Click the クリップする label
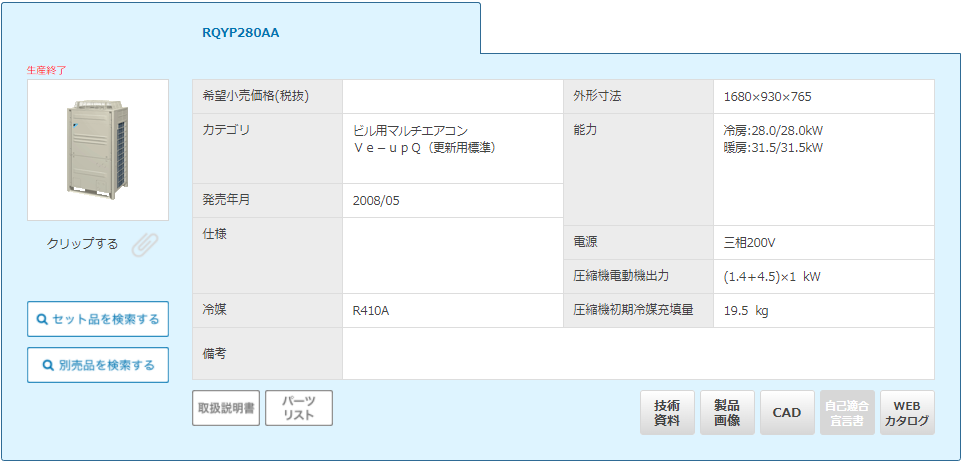 pos(82,244)
